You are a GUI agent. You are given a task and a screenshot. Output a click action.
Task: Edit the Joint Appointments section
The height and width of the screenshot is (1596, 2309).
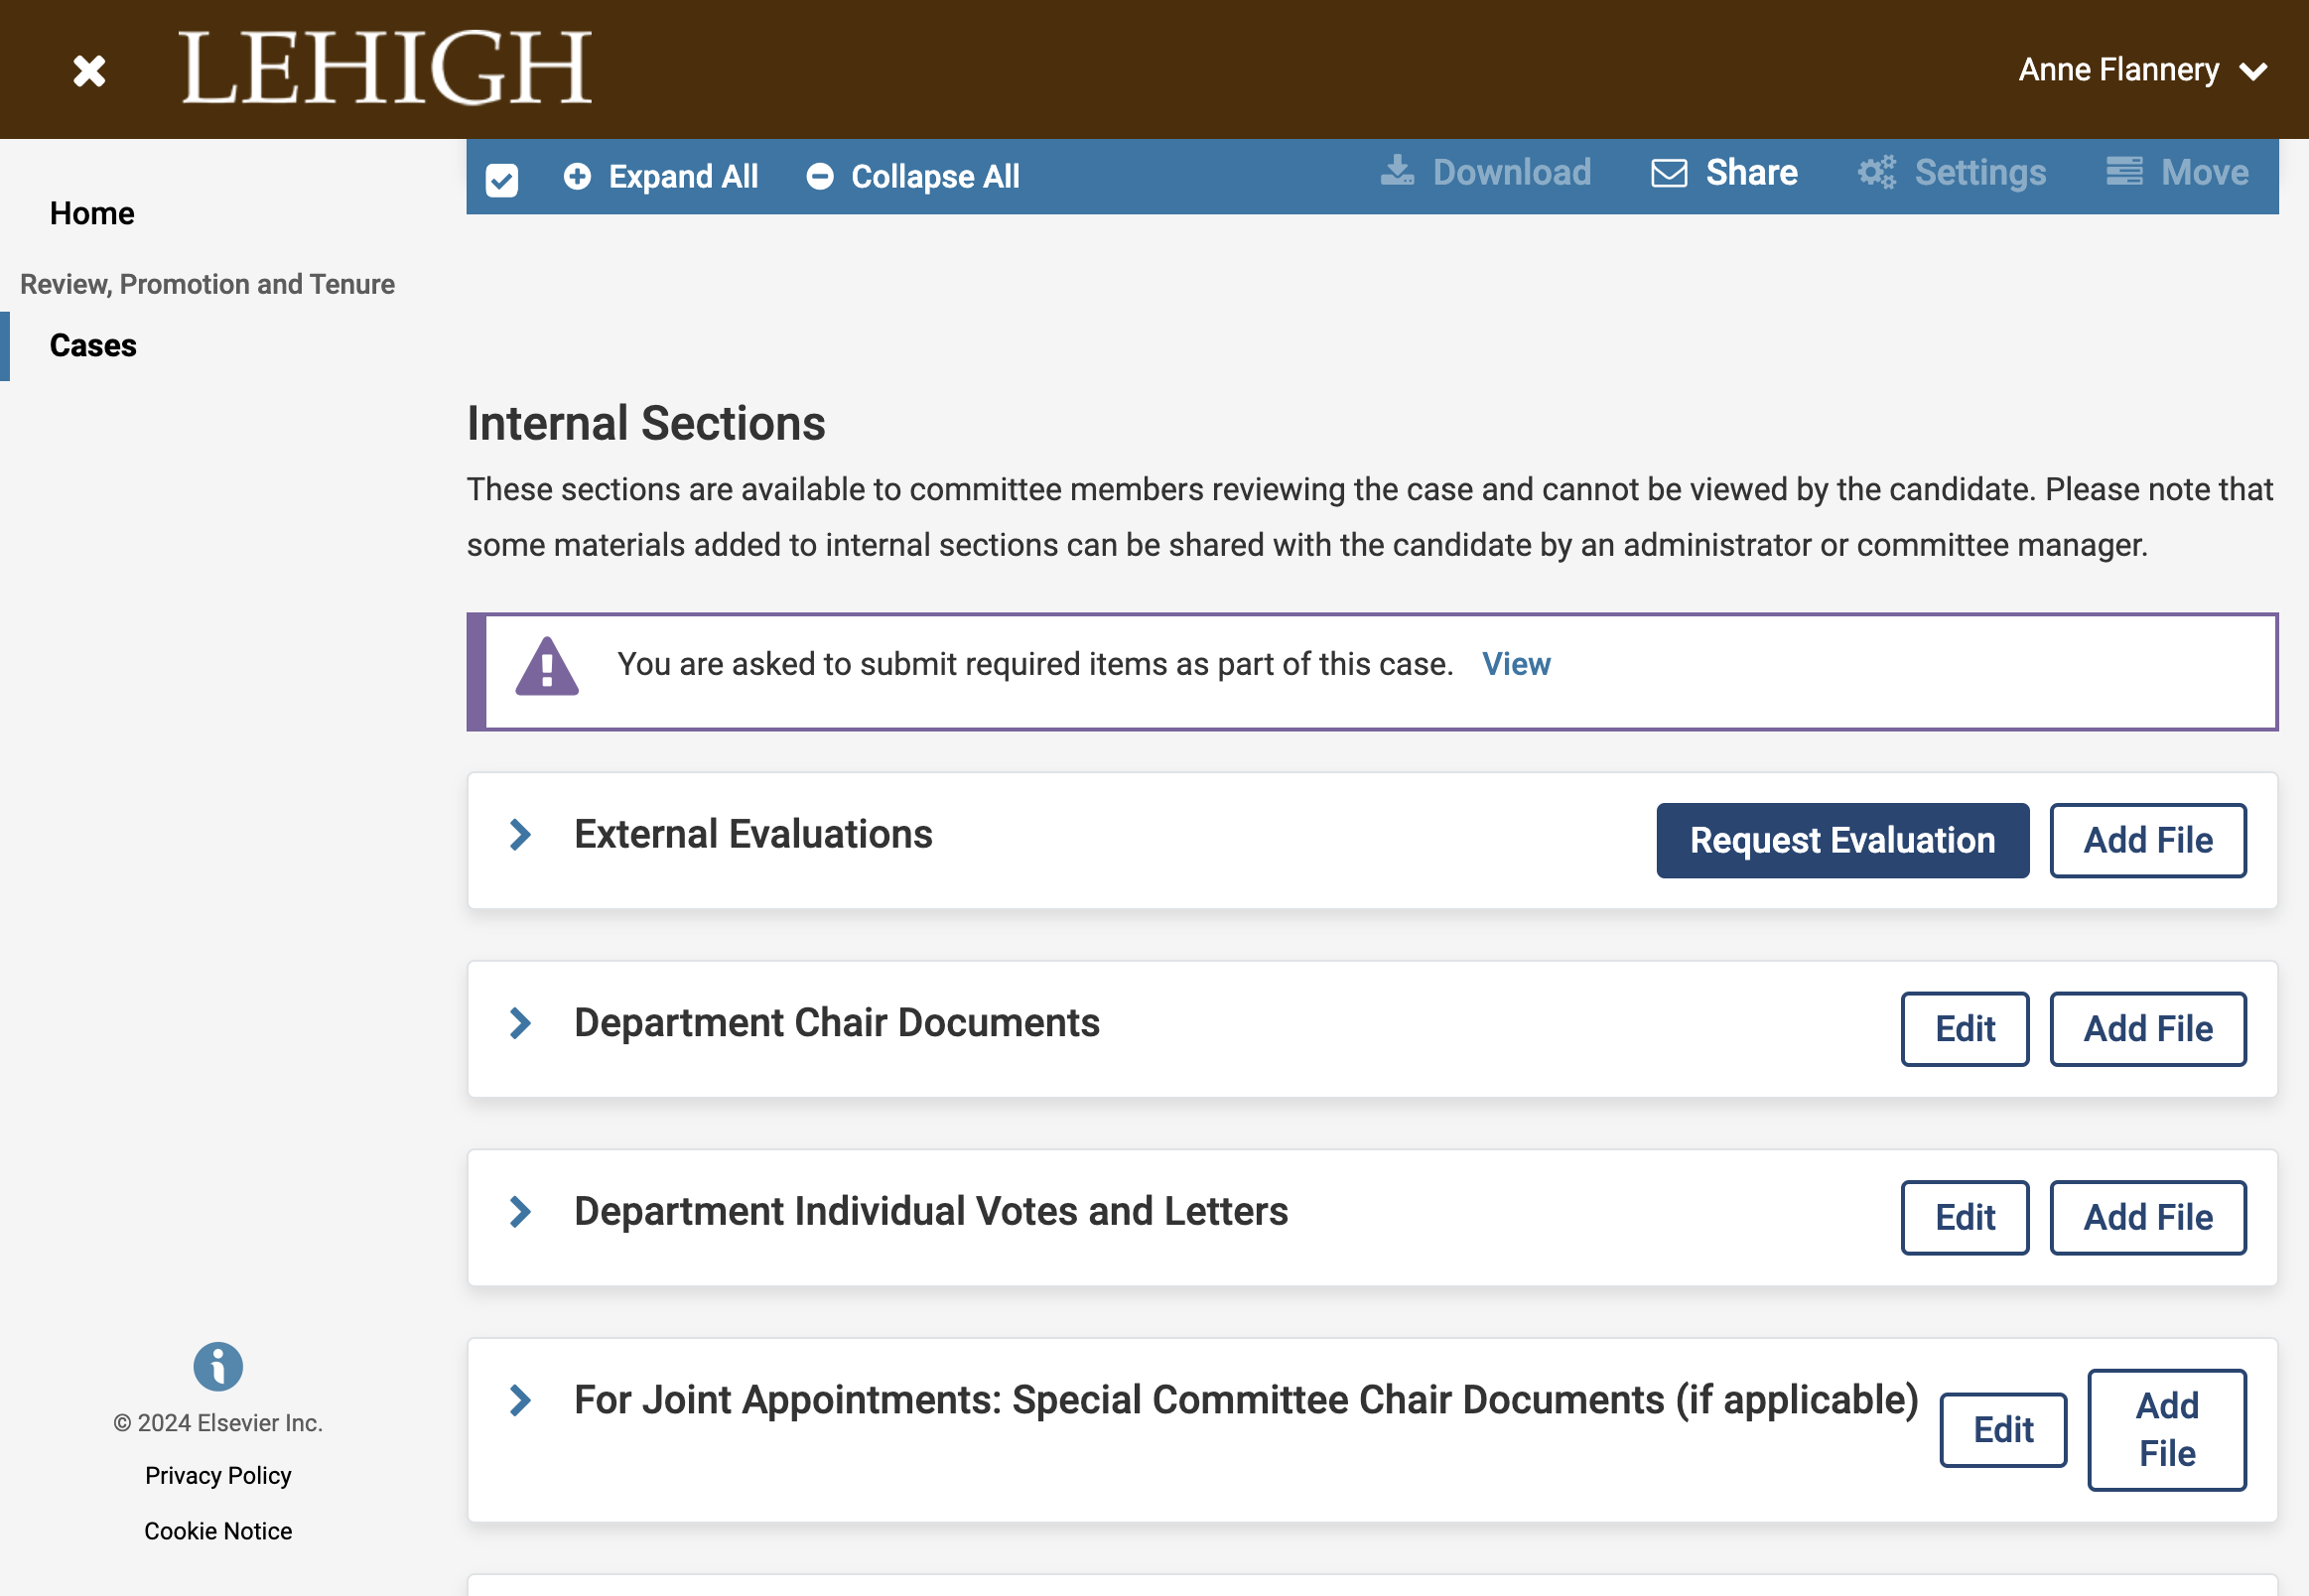coord(2003,1430)
